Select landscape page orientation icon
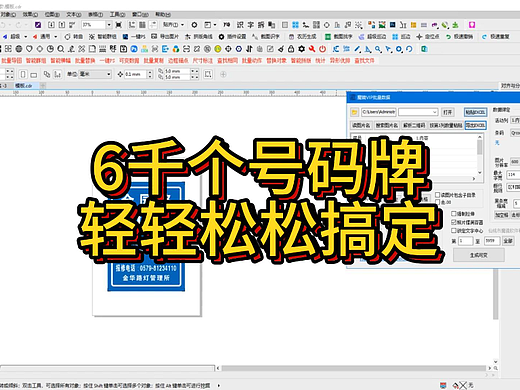Viewport: 520px width, 390px height. click(34, 74)
